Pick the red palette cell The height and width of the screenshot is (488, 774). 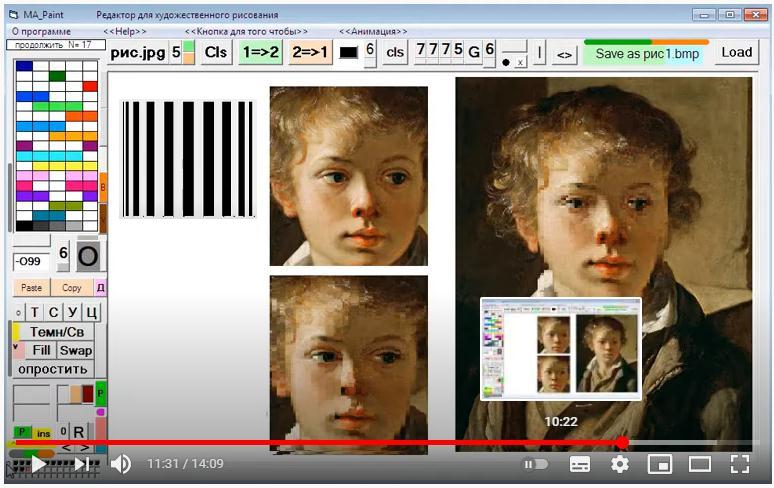(90, 86)
